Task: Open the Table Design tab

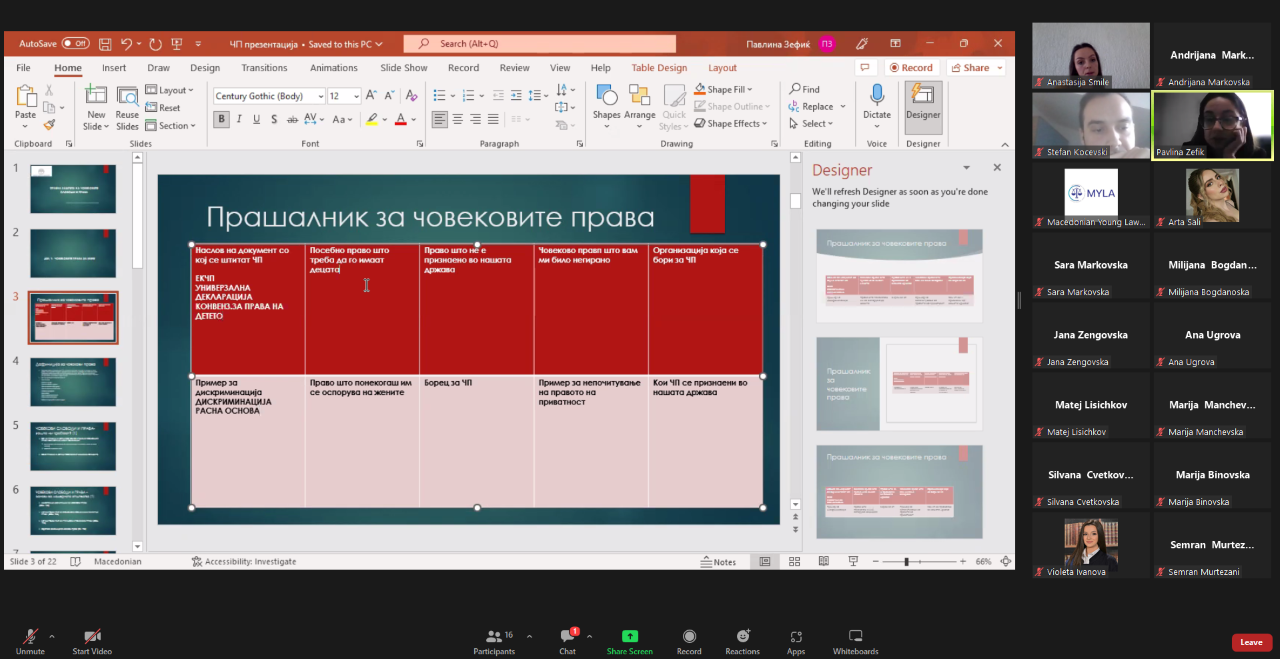Action: coord(659,68)
